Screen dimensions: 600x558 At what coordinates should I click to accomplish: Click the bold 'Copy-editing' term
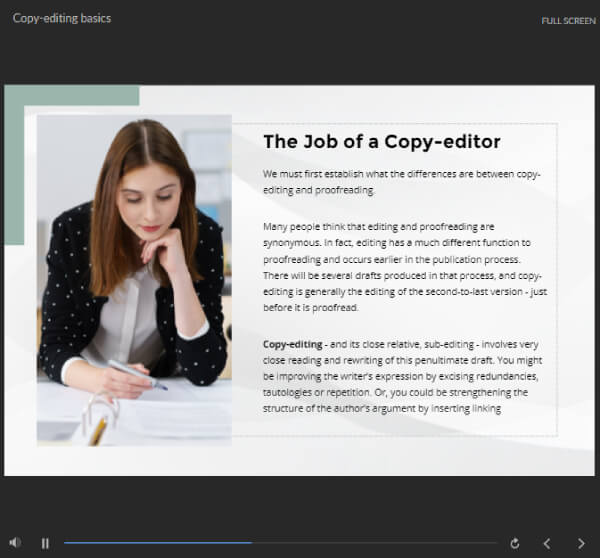pos(293,344)
